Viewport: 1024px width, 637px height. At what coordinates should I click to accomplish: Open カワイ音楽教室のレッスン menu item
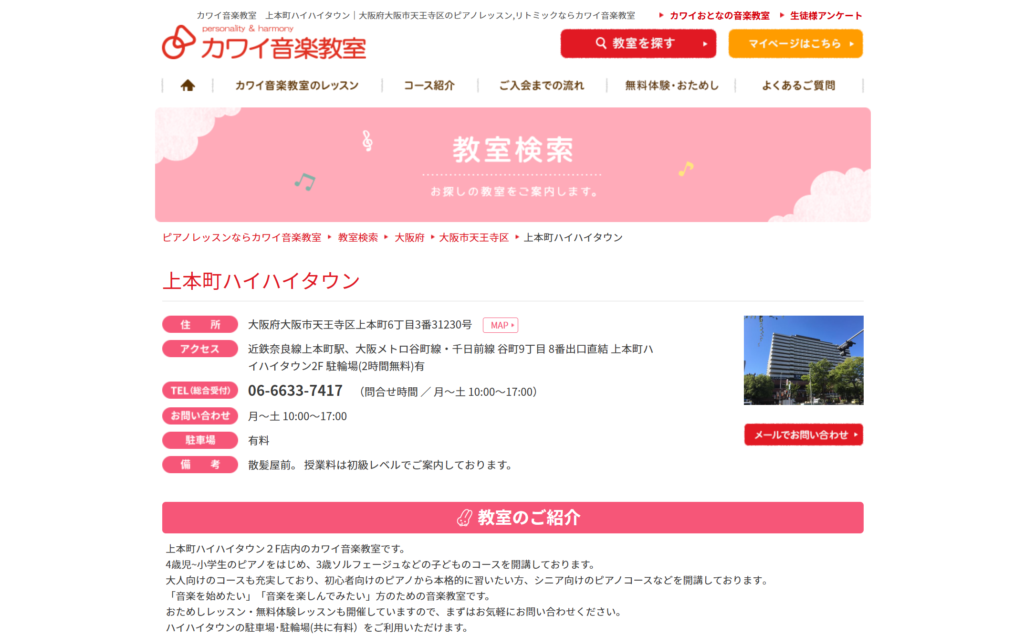tap(297, 86)
